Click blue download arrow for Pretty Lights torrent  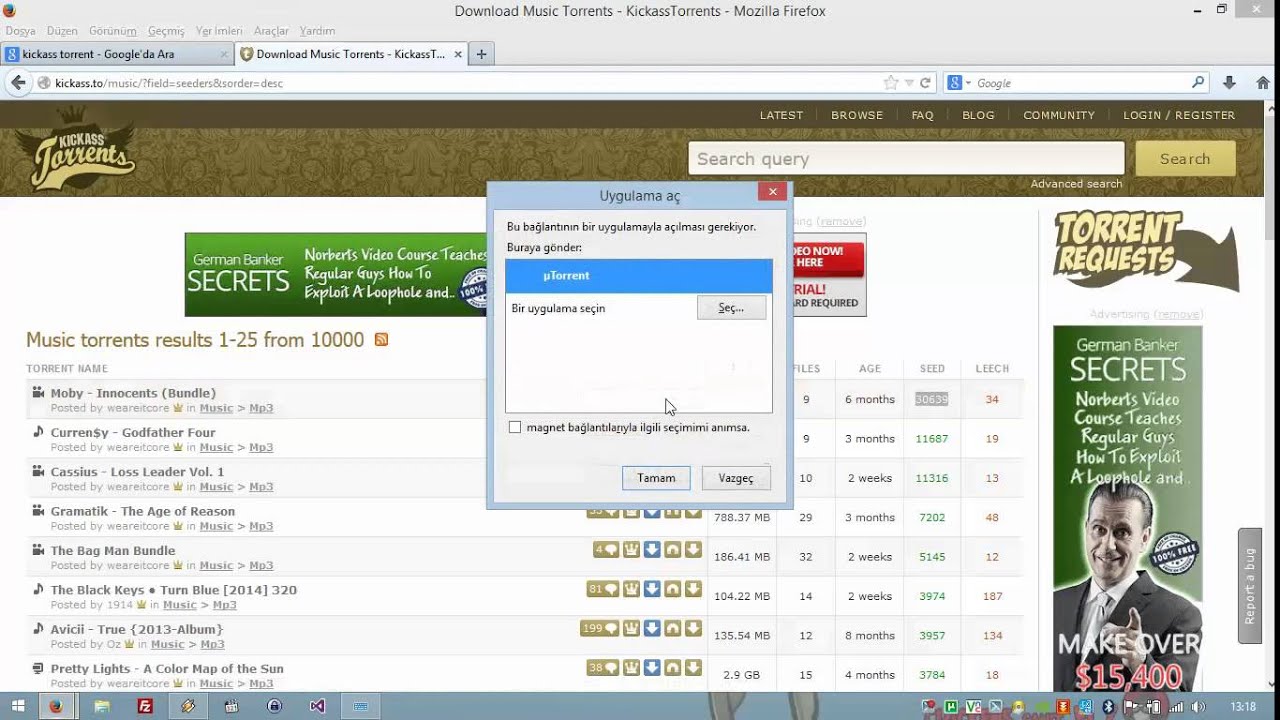click(652, 667)
